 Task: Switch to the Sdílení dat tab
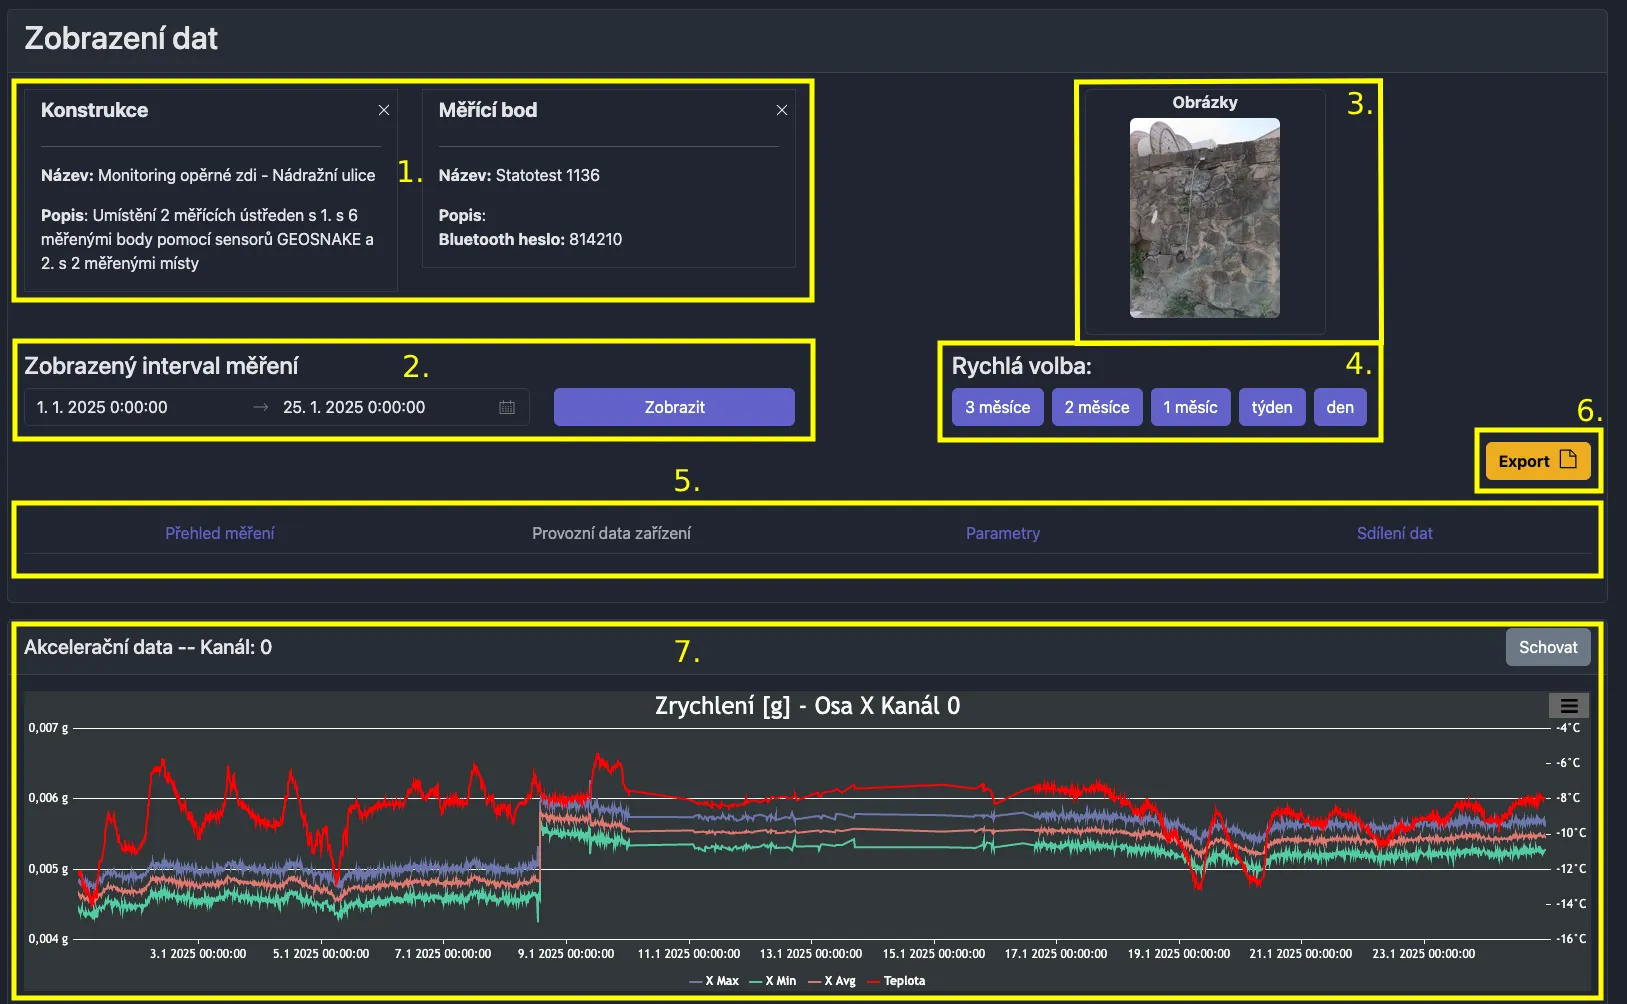(1395, 533)
